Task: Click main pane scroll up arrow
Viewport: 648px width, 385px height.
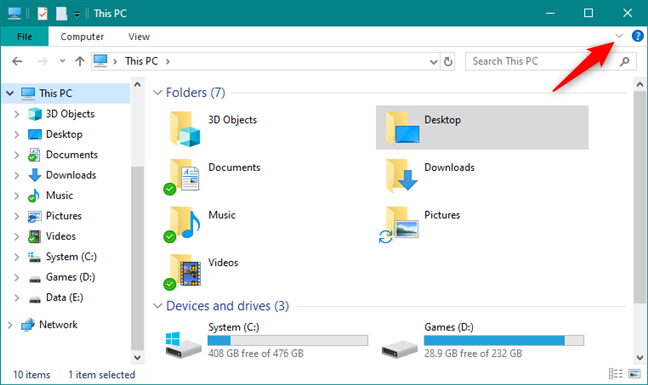Action: click(x=640, y=84)
